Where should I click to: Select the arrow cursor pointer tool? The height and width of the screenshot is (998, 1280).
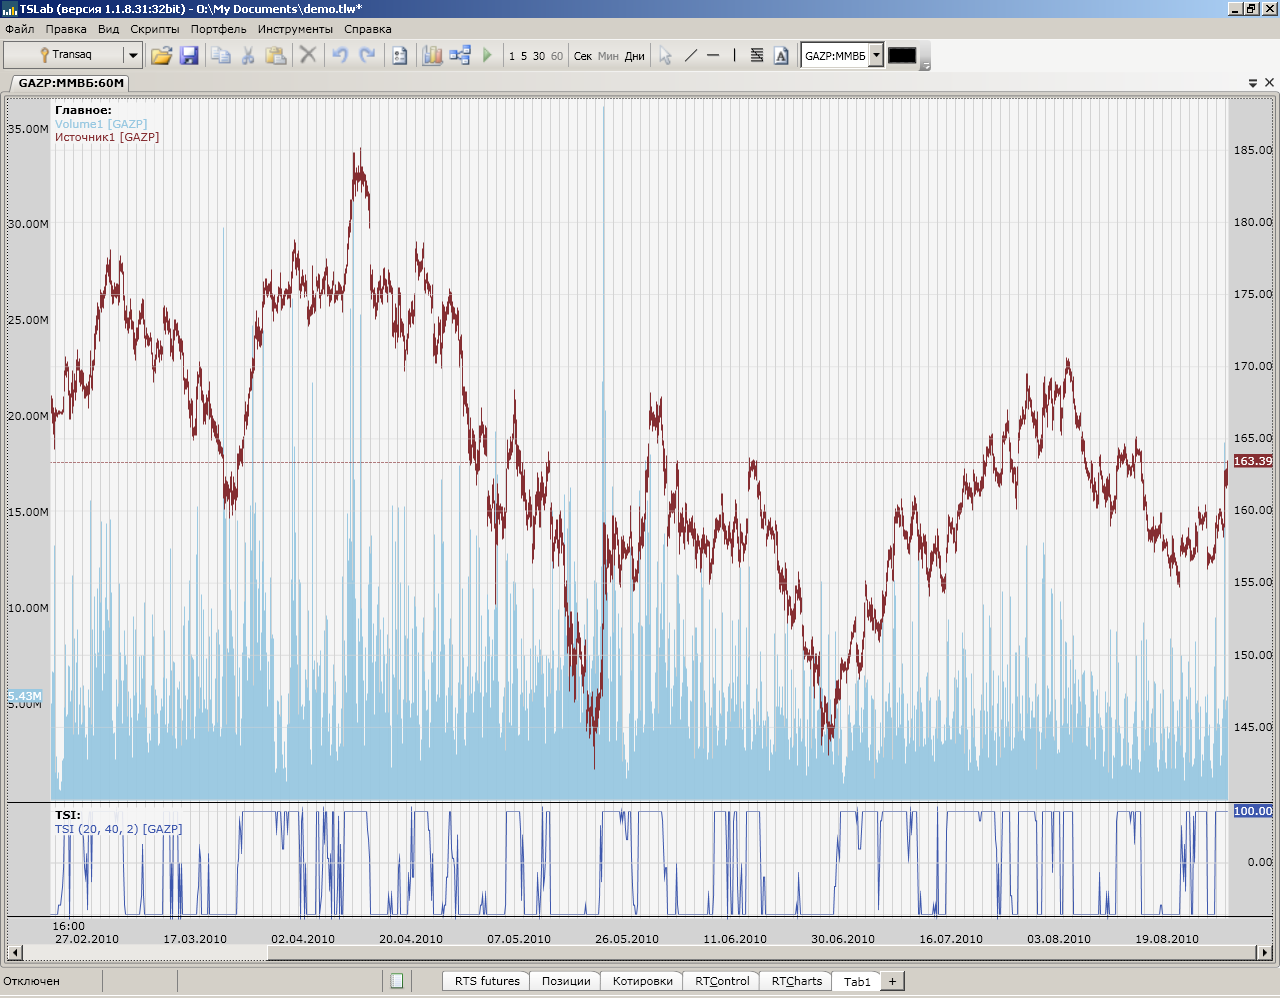coord(665,56)
